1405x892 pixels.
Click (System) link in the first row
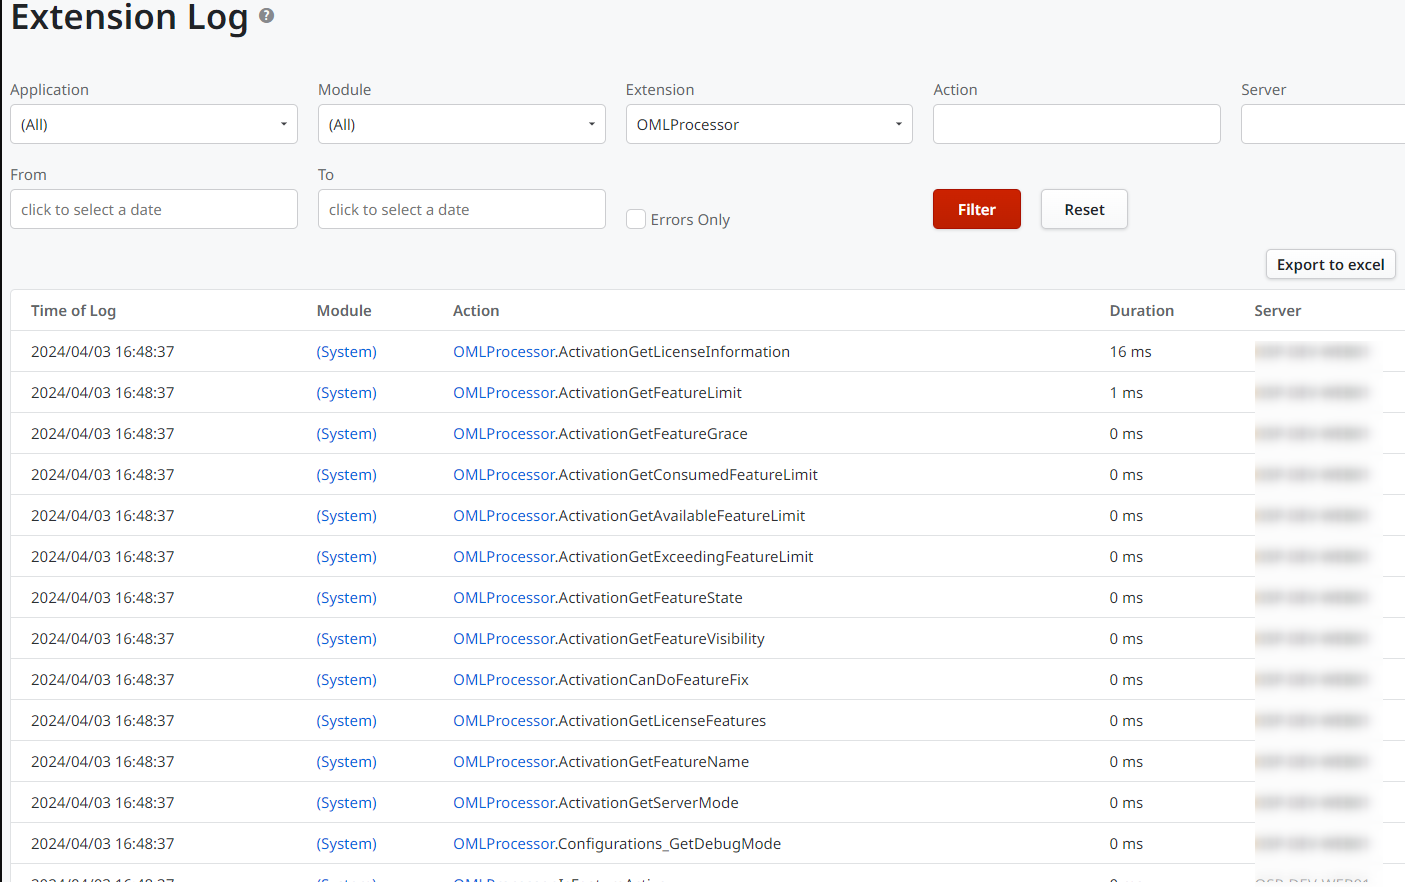pyautogui.click(x=346, y=351)
